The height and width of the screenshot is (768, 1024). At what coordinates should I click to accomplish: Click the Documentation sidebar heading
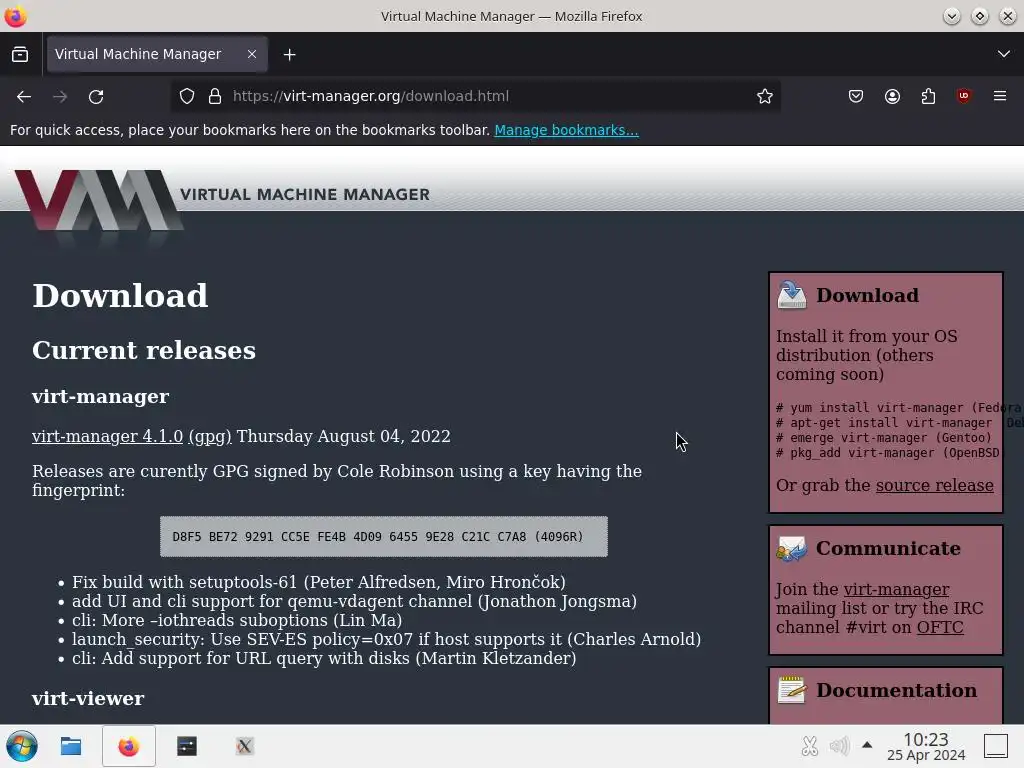pos(896,690)
